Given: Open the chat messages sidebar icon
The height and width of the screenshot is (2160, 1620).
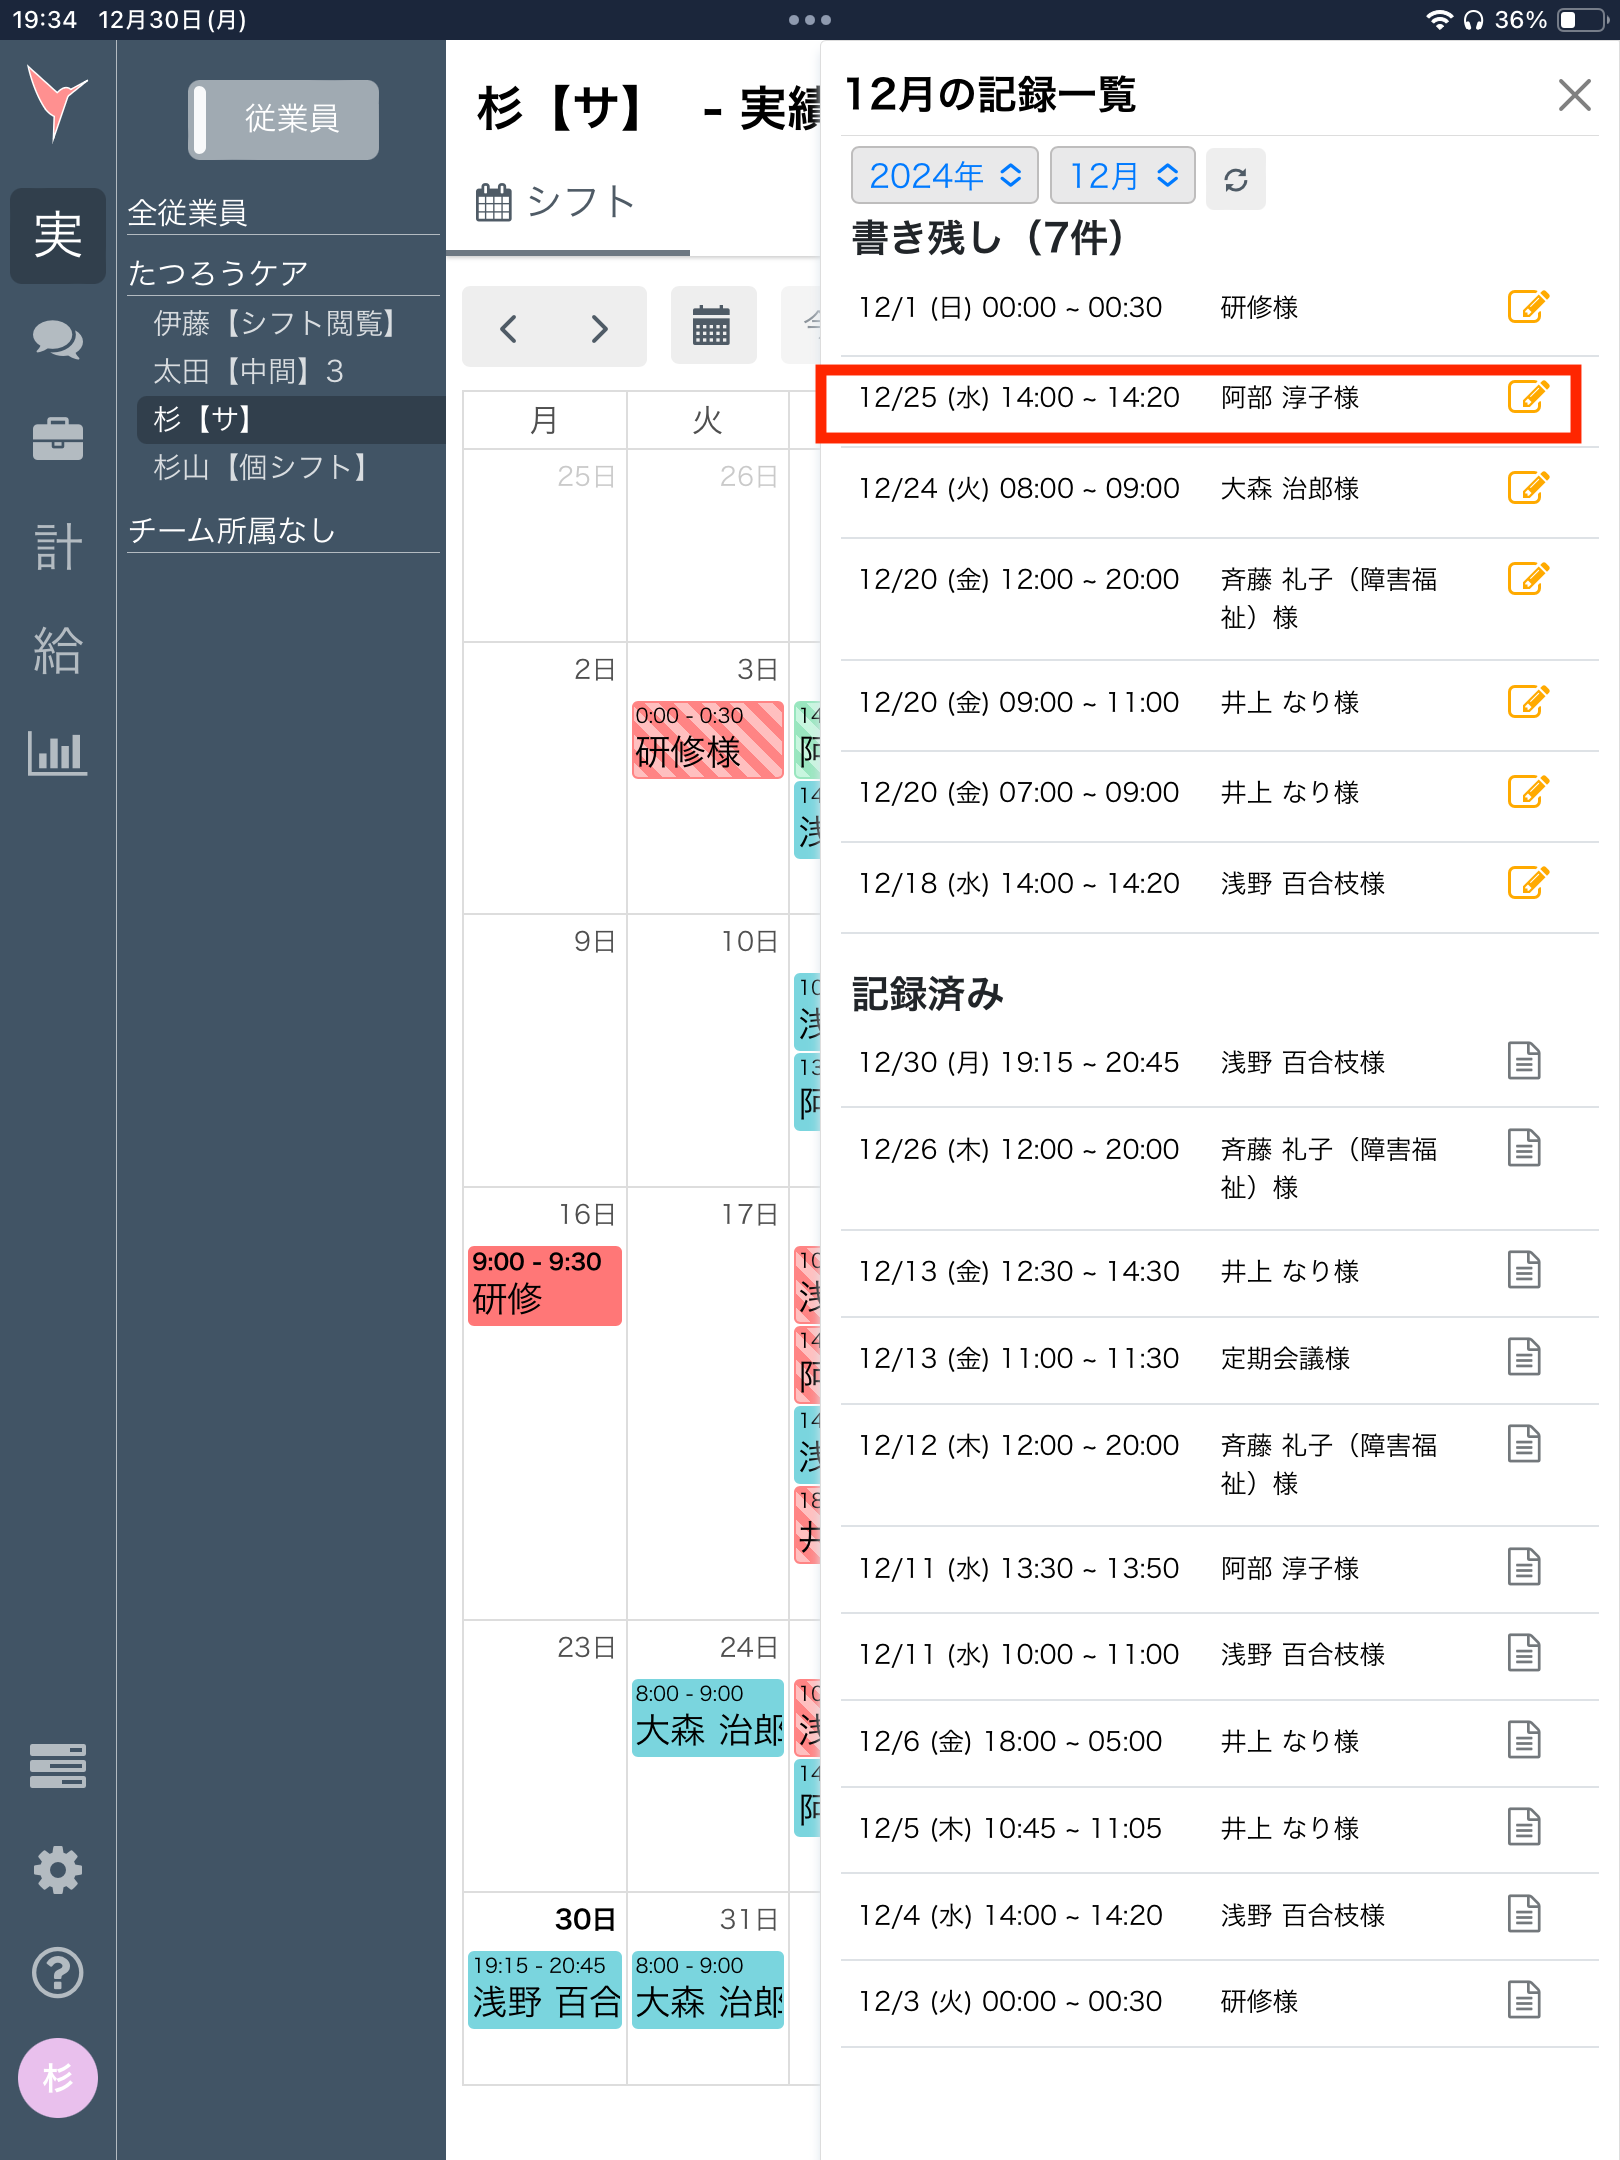Looking at the screenshot, I should coord(57,341).
